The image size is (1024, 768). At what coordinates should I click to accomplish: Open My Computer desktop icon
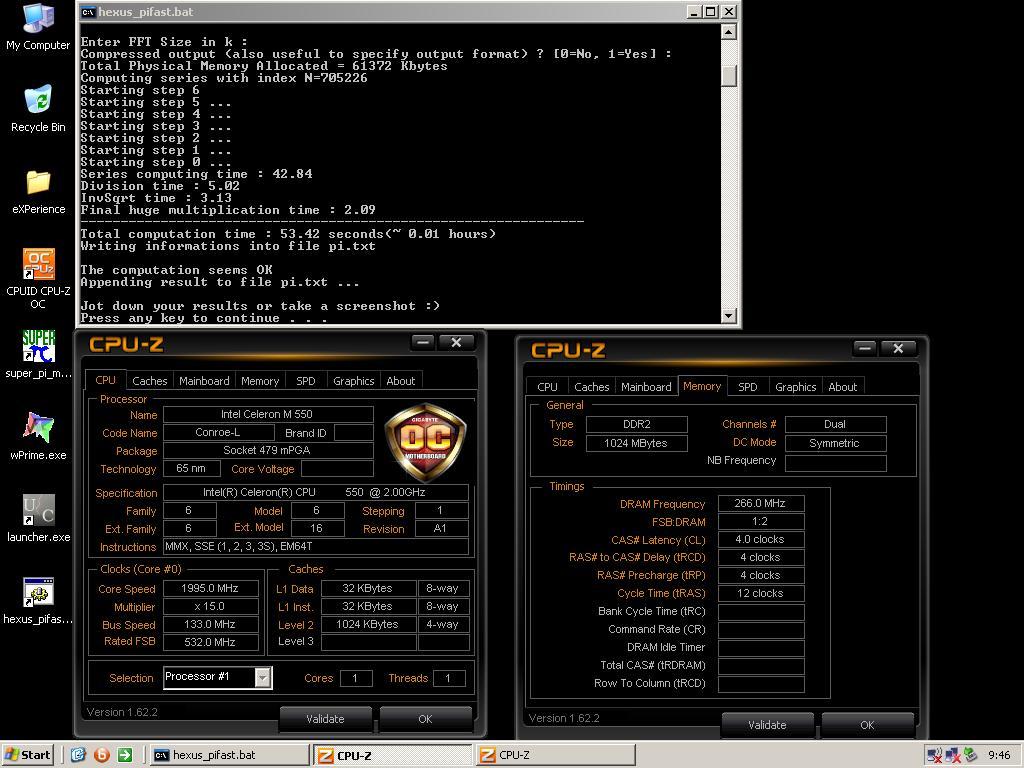(39, 26)
